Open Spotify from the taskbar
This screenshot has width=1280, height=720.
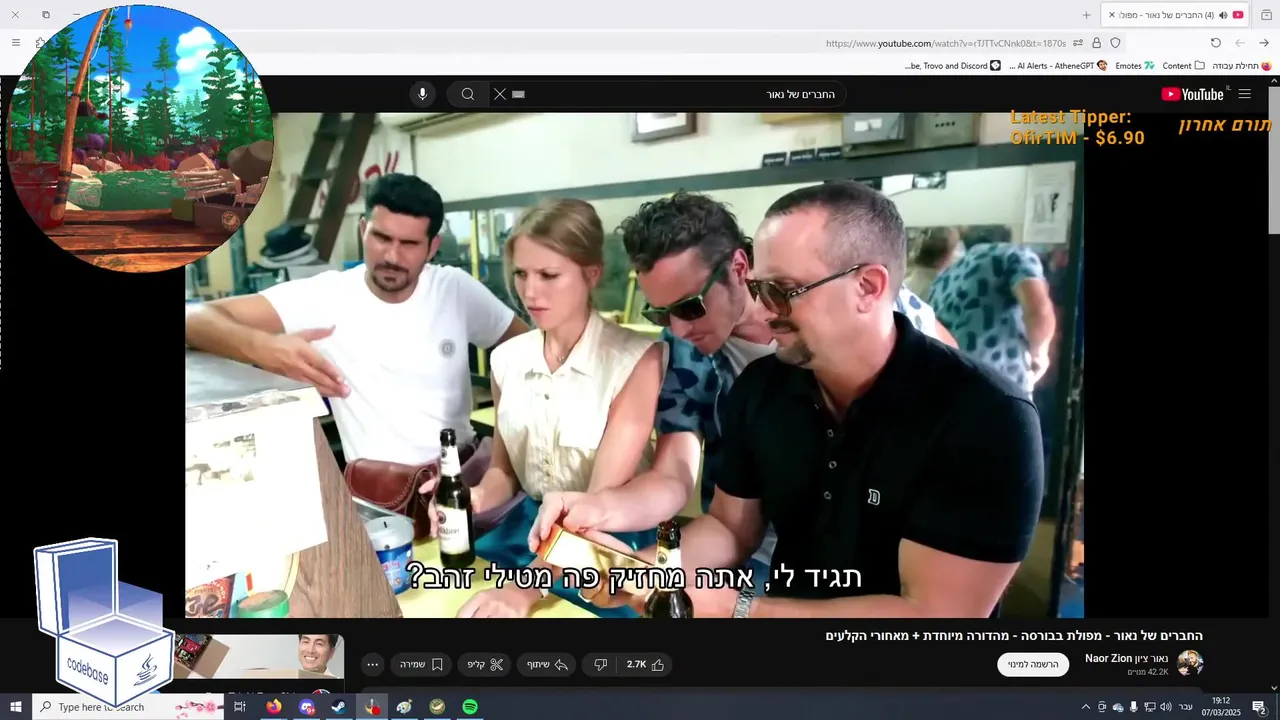tap(470, 707)
